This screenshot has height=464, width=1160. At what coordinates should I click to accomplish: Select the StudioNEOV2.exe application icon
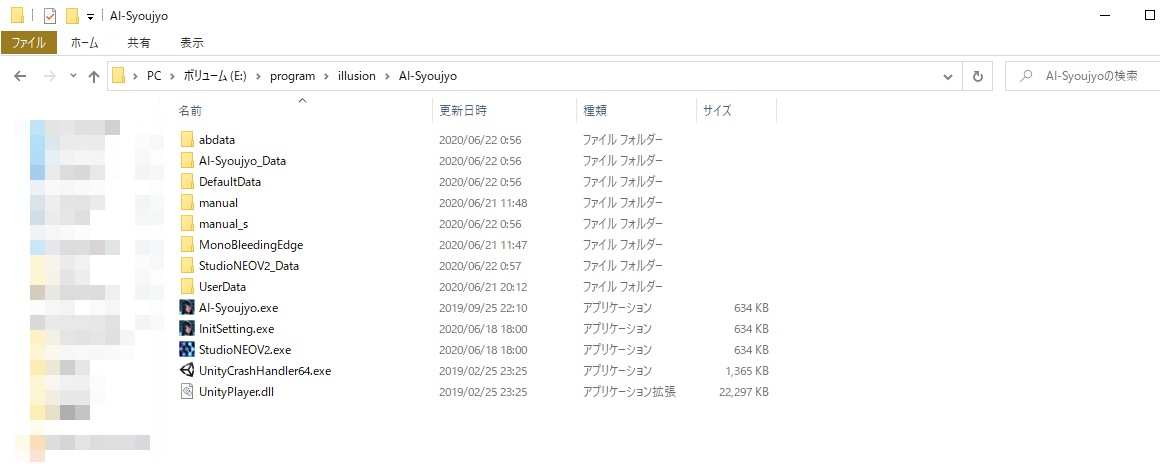click(x=186, y=349)
